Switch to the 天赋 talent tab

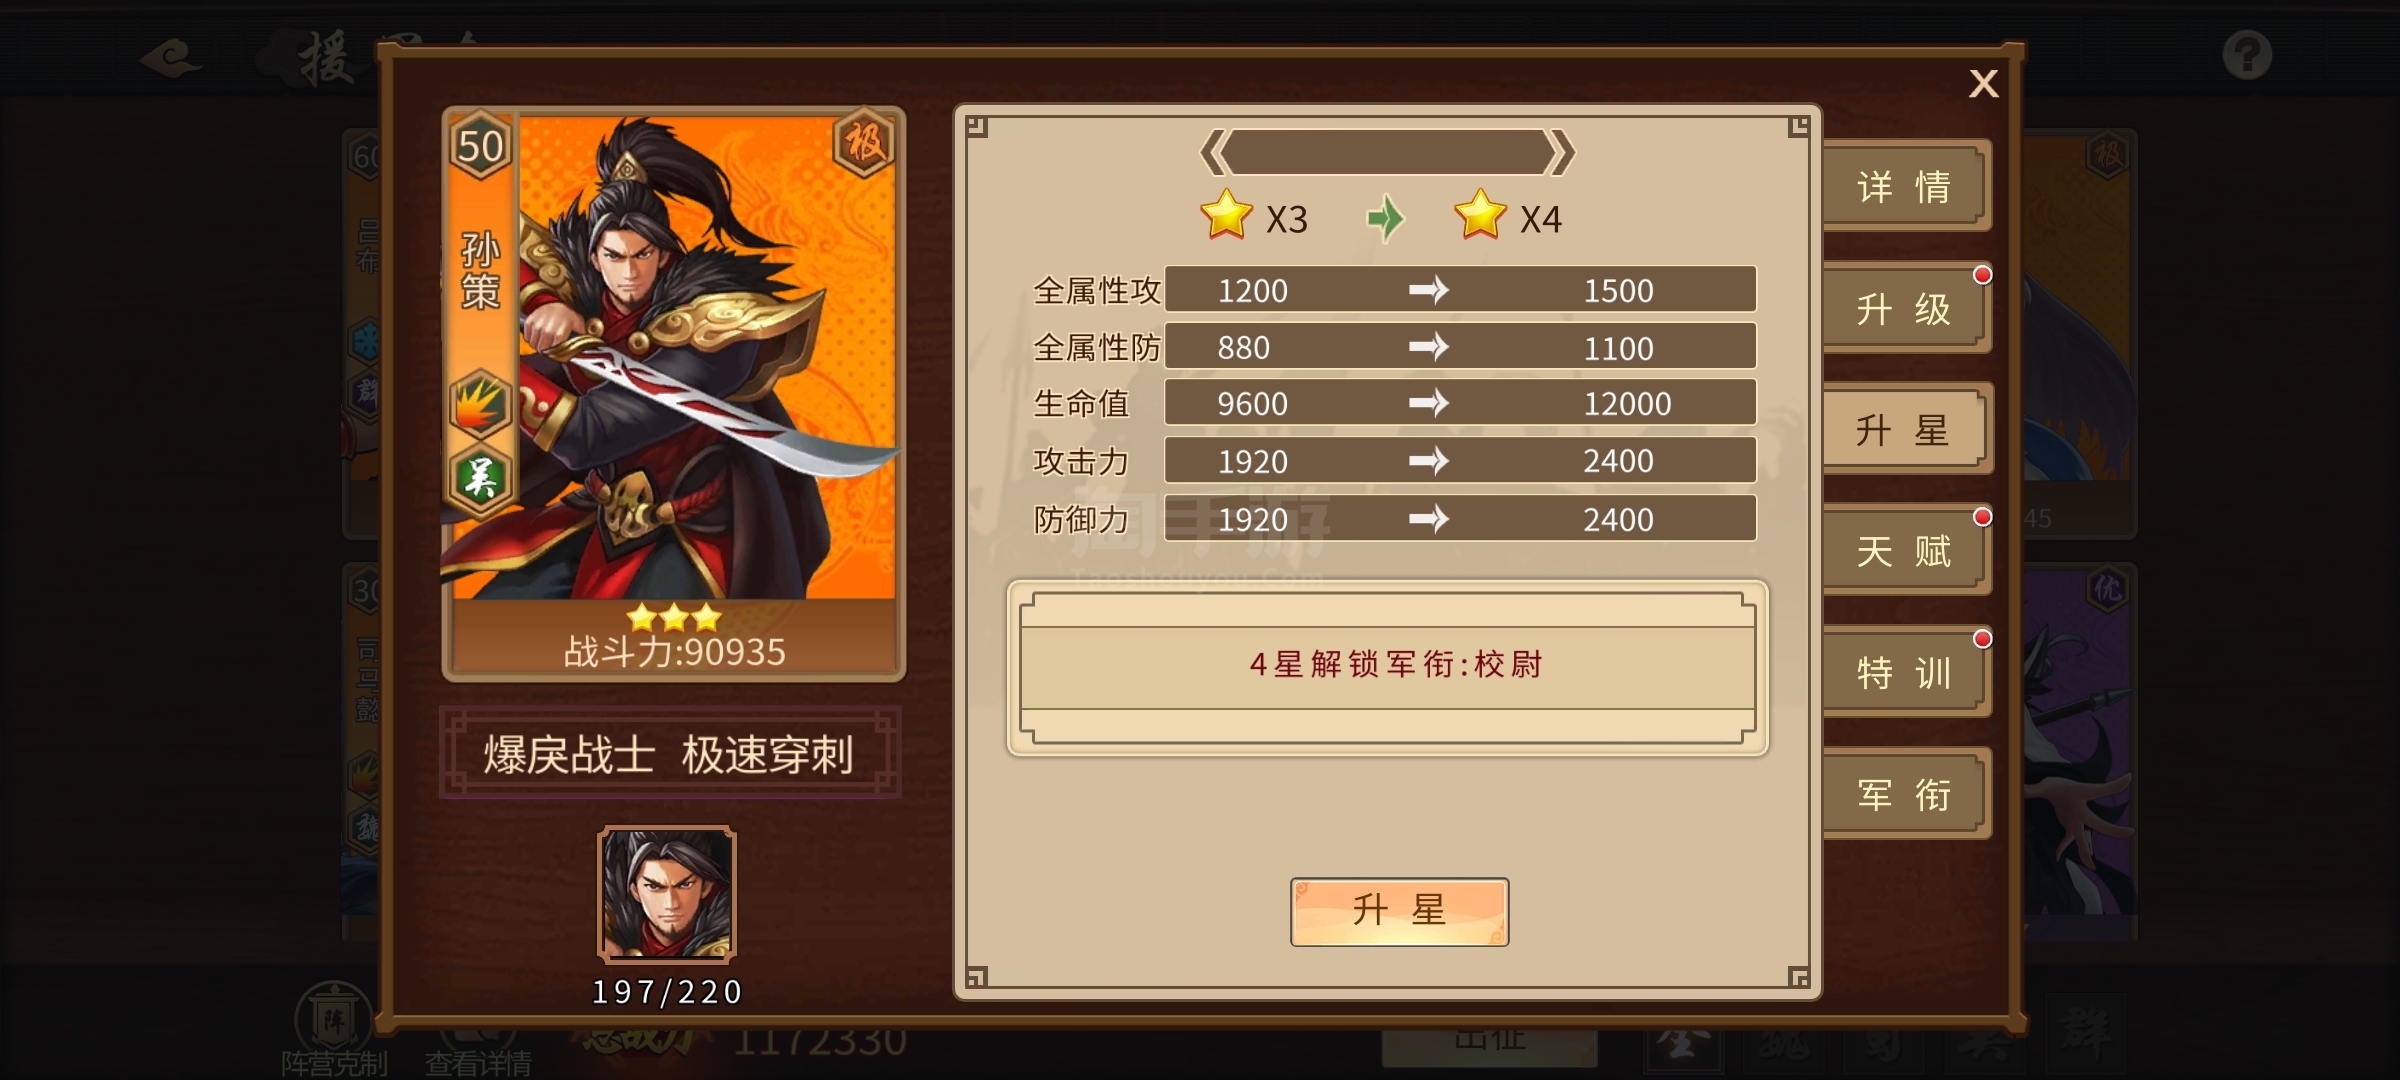pos(1905,551)
